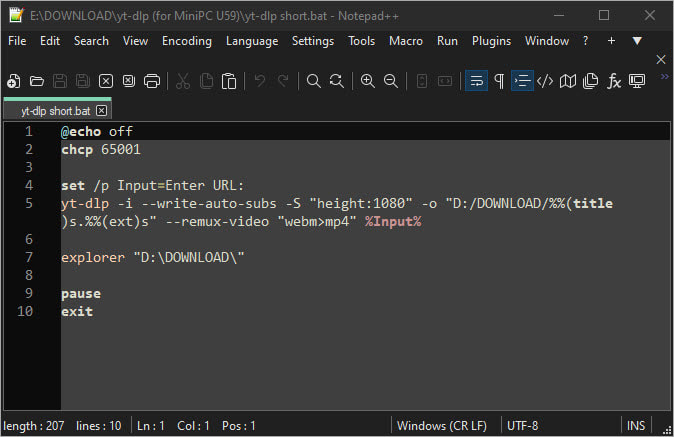The width and height of the screenshot is (674, 437).
Task: Click the Print toolbar icon
Action: (152, 81)
